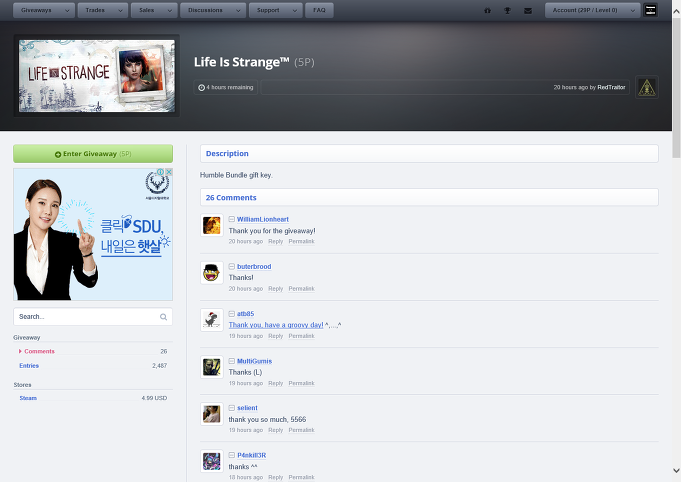Open the trophy won-giveaways icon

click(x=507, y=10)
